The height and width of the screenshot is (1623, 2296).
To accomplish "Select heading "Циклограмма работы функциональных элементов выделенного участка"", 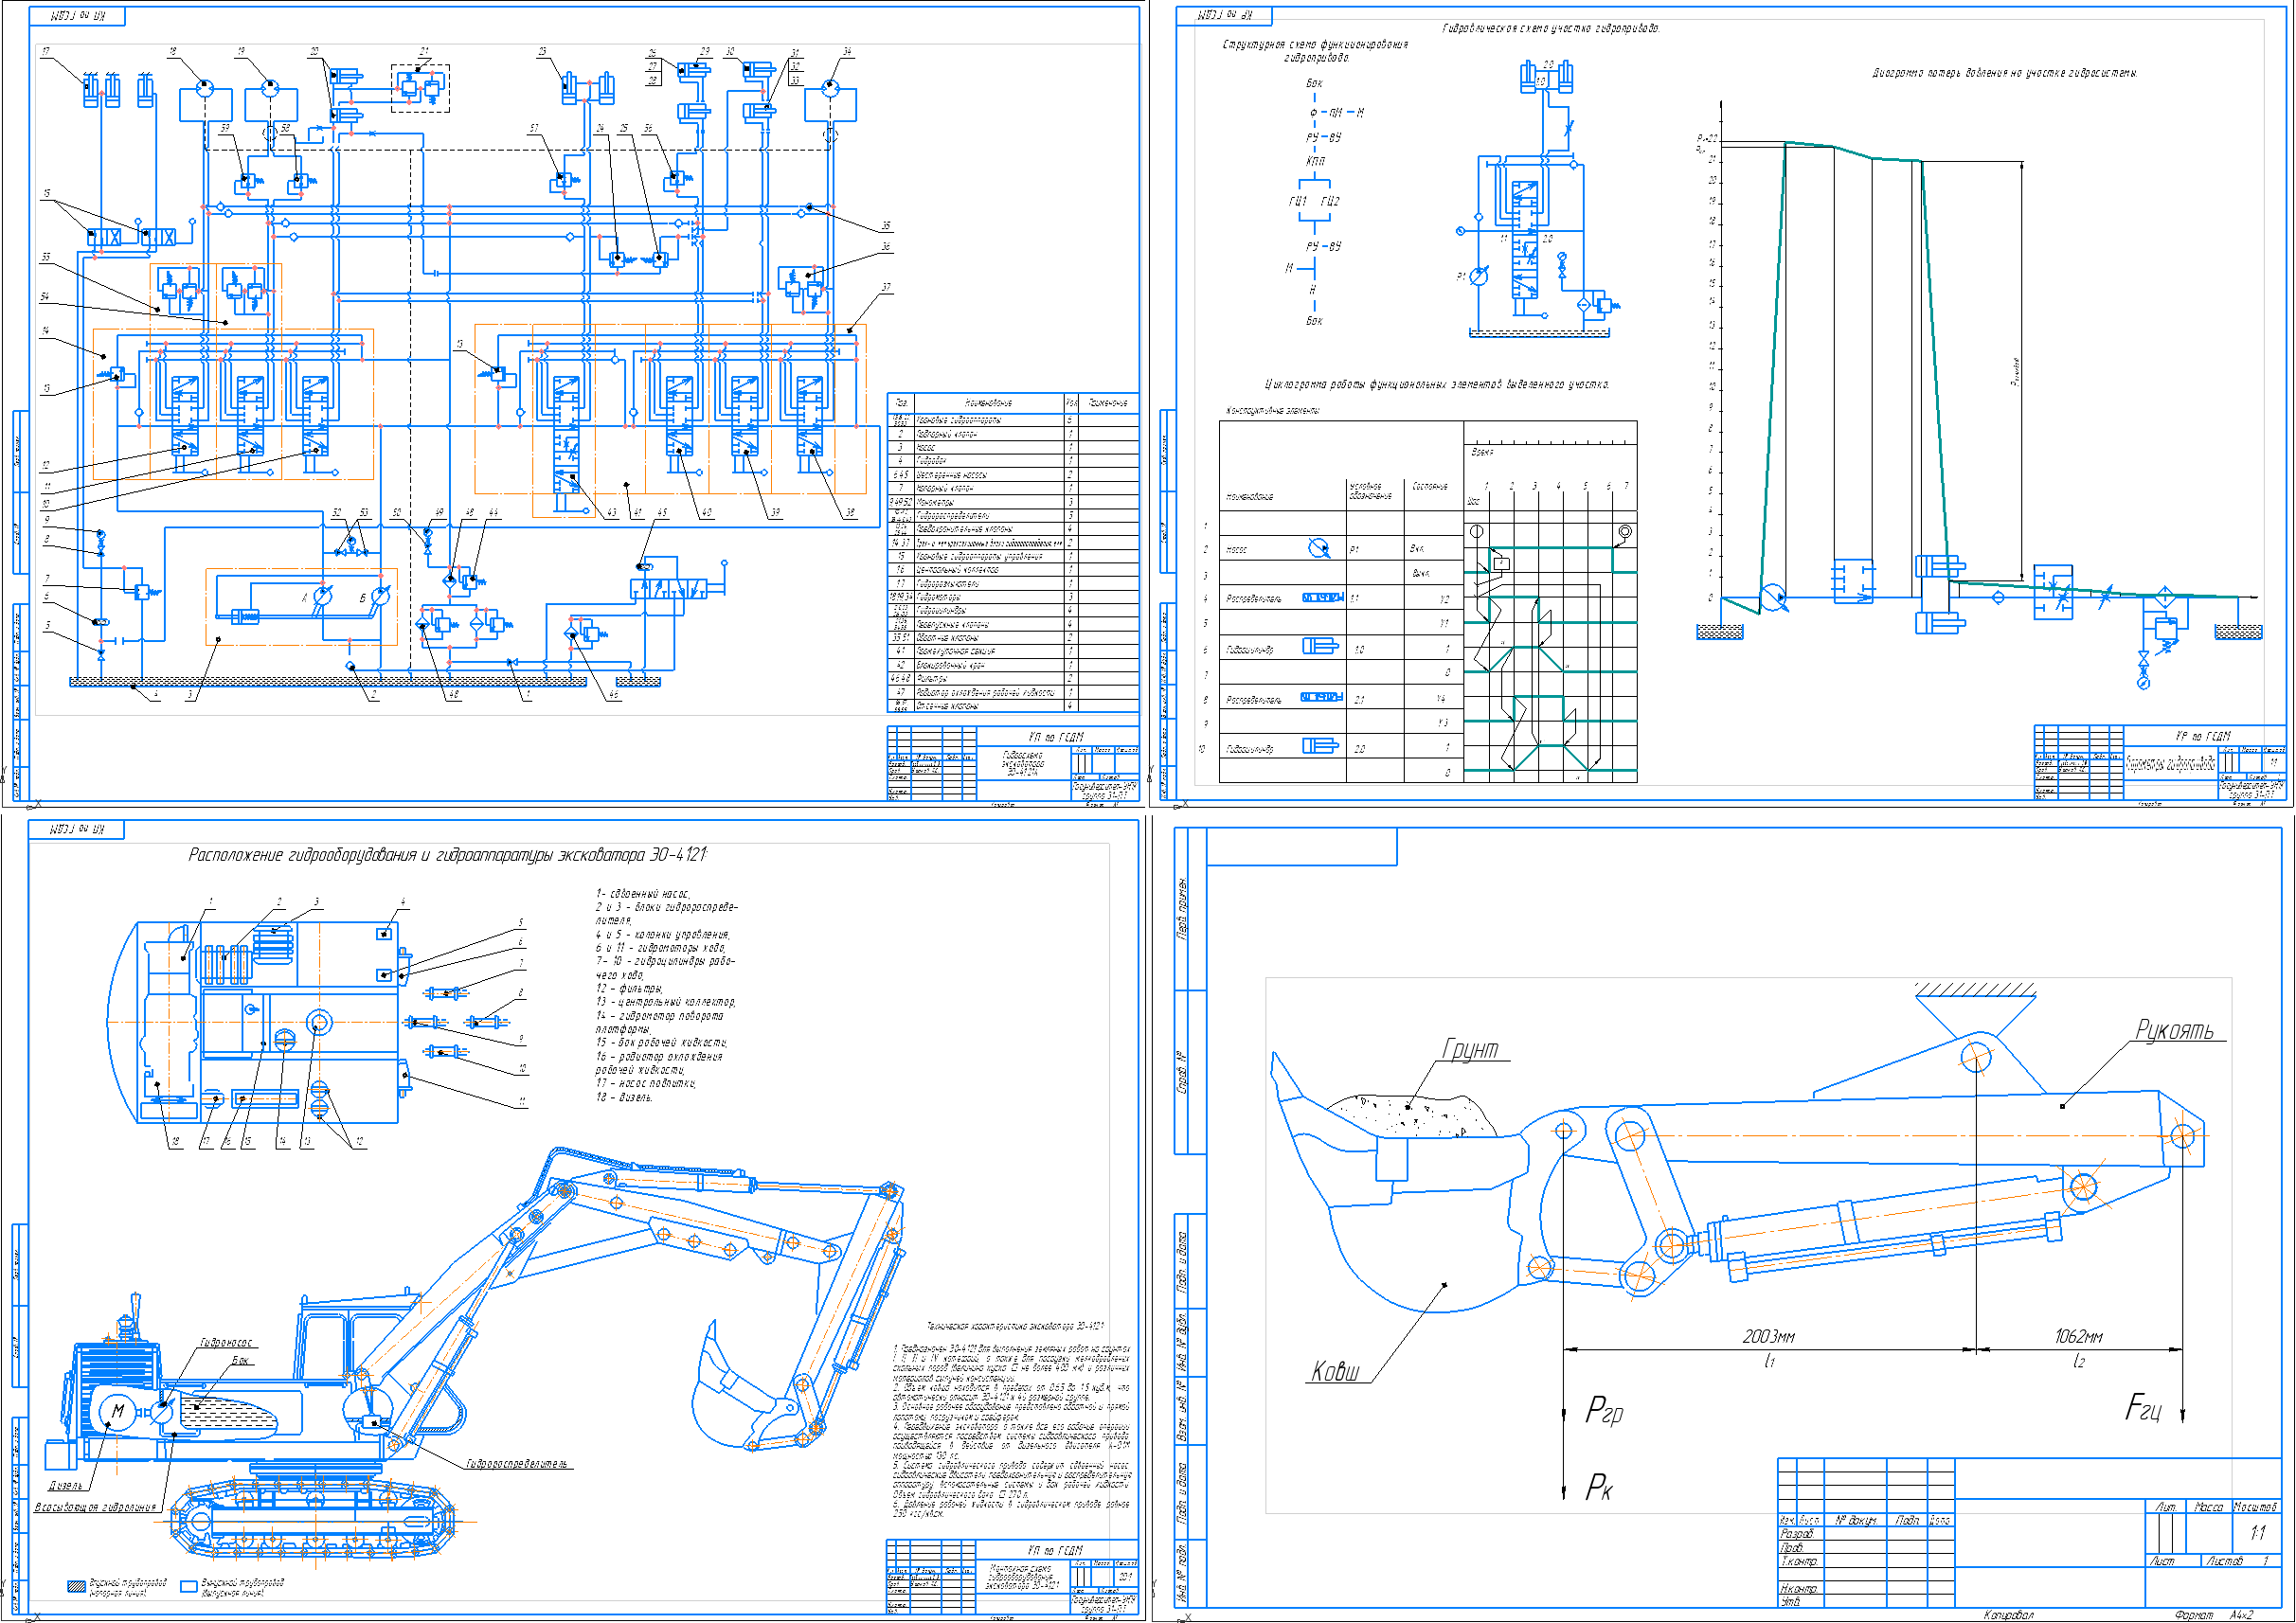I will 1438,384.
